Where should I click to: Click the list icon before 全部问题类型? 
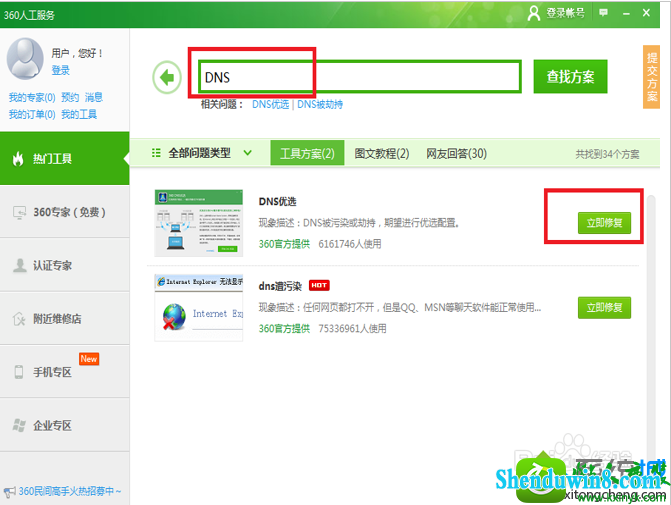156,153
